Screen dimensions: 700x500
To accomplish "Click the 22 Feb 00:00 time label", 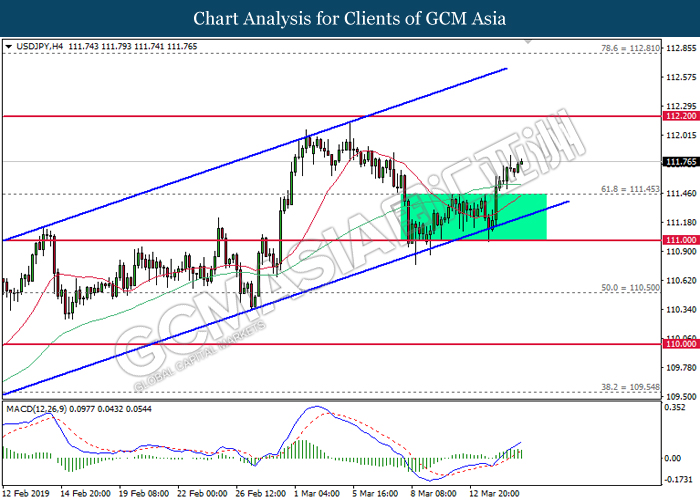I will [x=202, y=494].
